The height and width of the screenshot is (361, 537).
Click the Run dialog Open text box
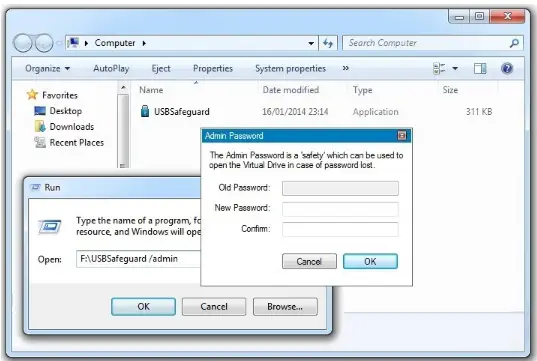138,259
